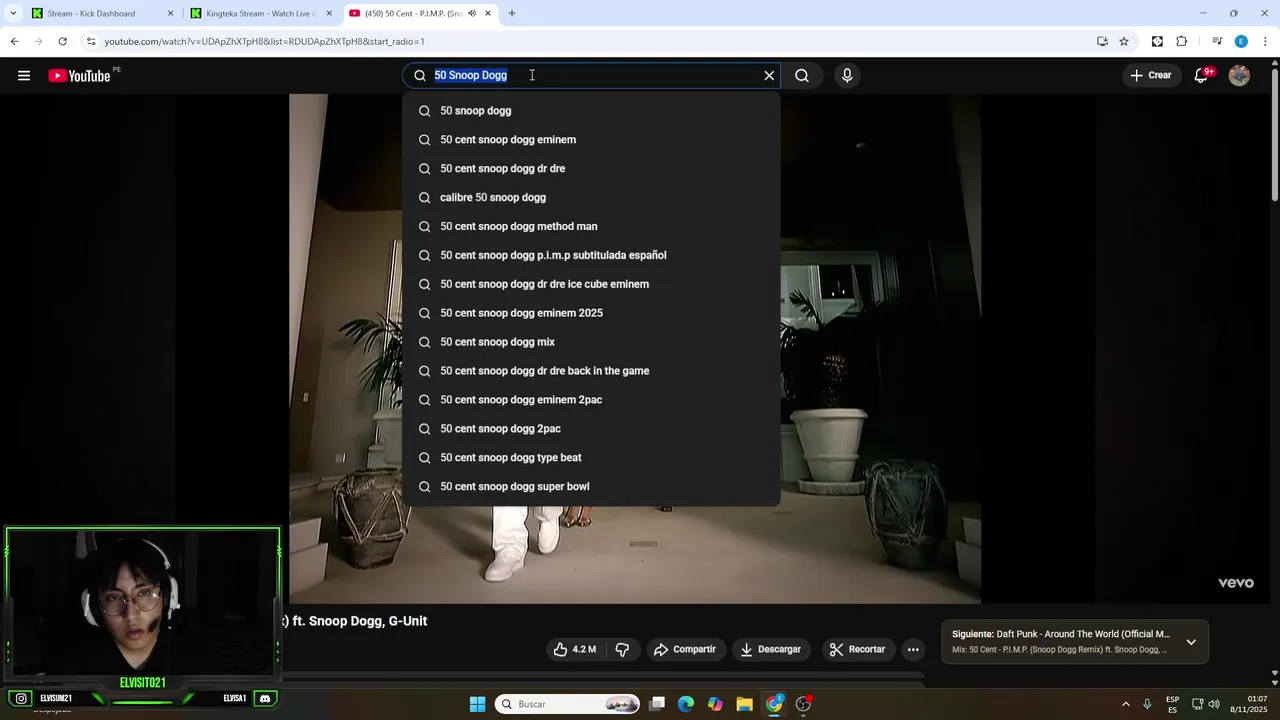The image size is (1280, 720).
Task: Choose suggestion "50 cent snoop dogg dr dre"
Action: pos(591,169)
